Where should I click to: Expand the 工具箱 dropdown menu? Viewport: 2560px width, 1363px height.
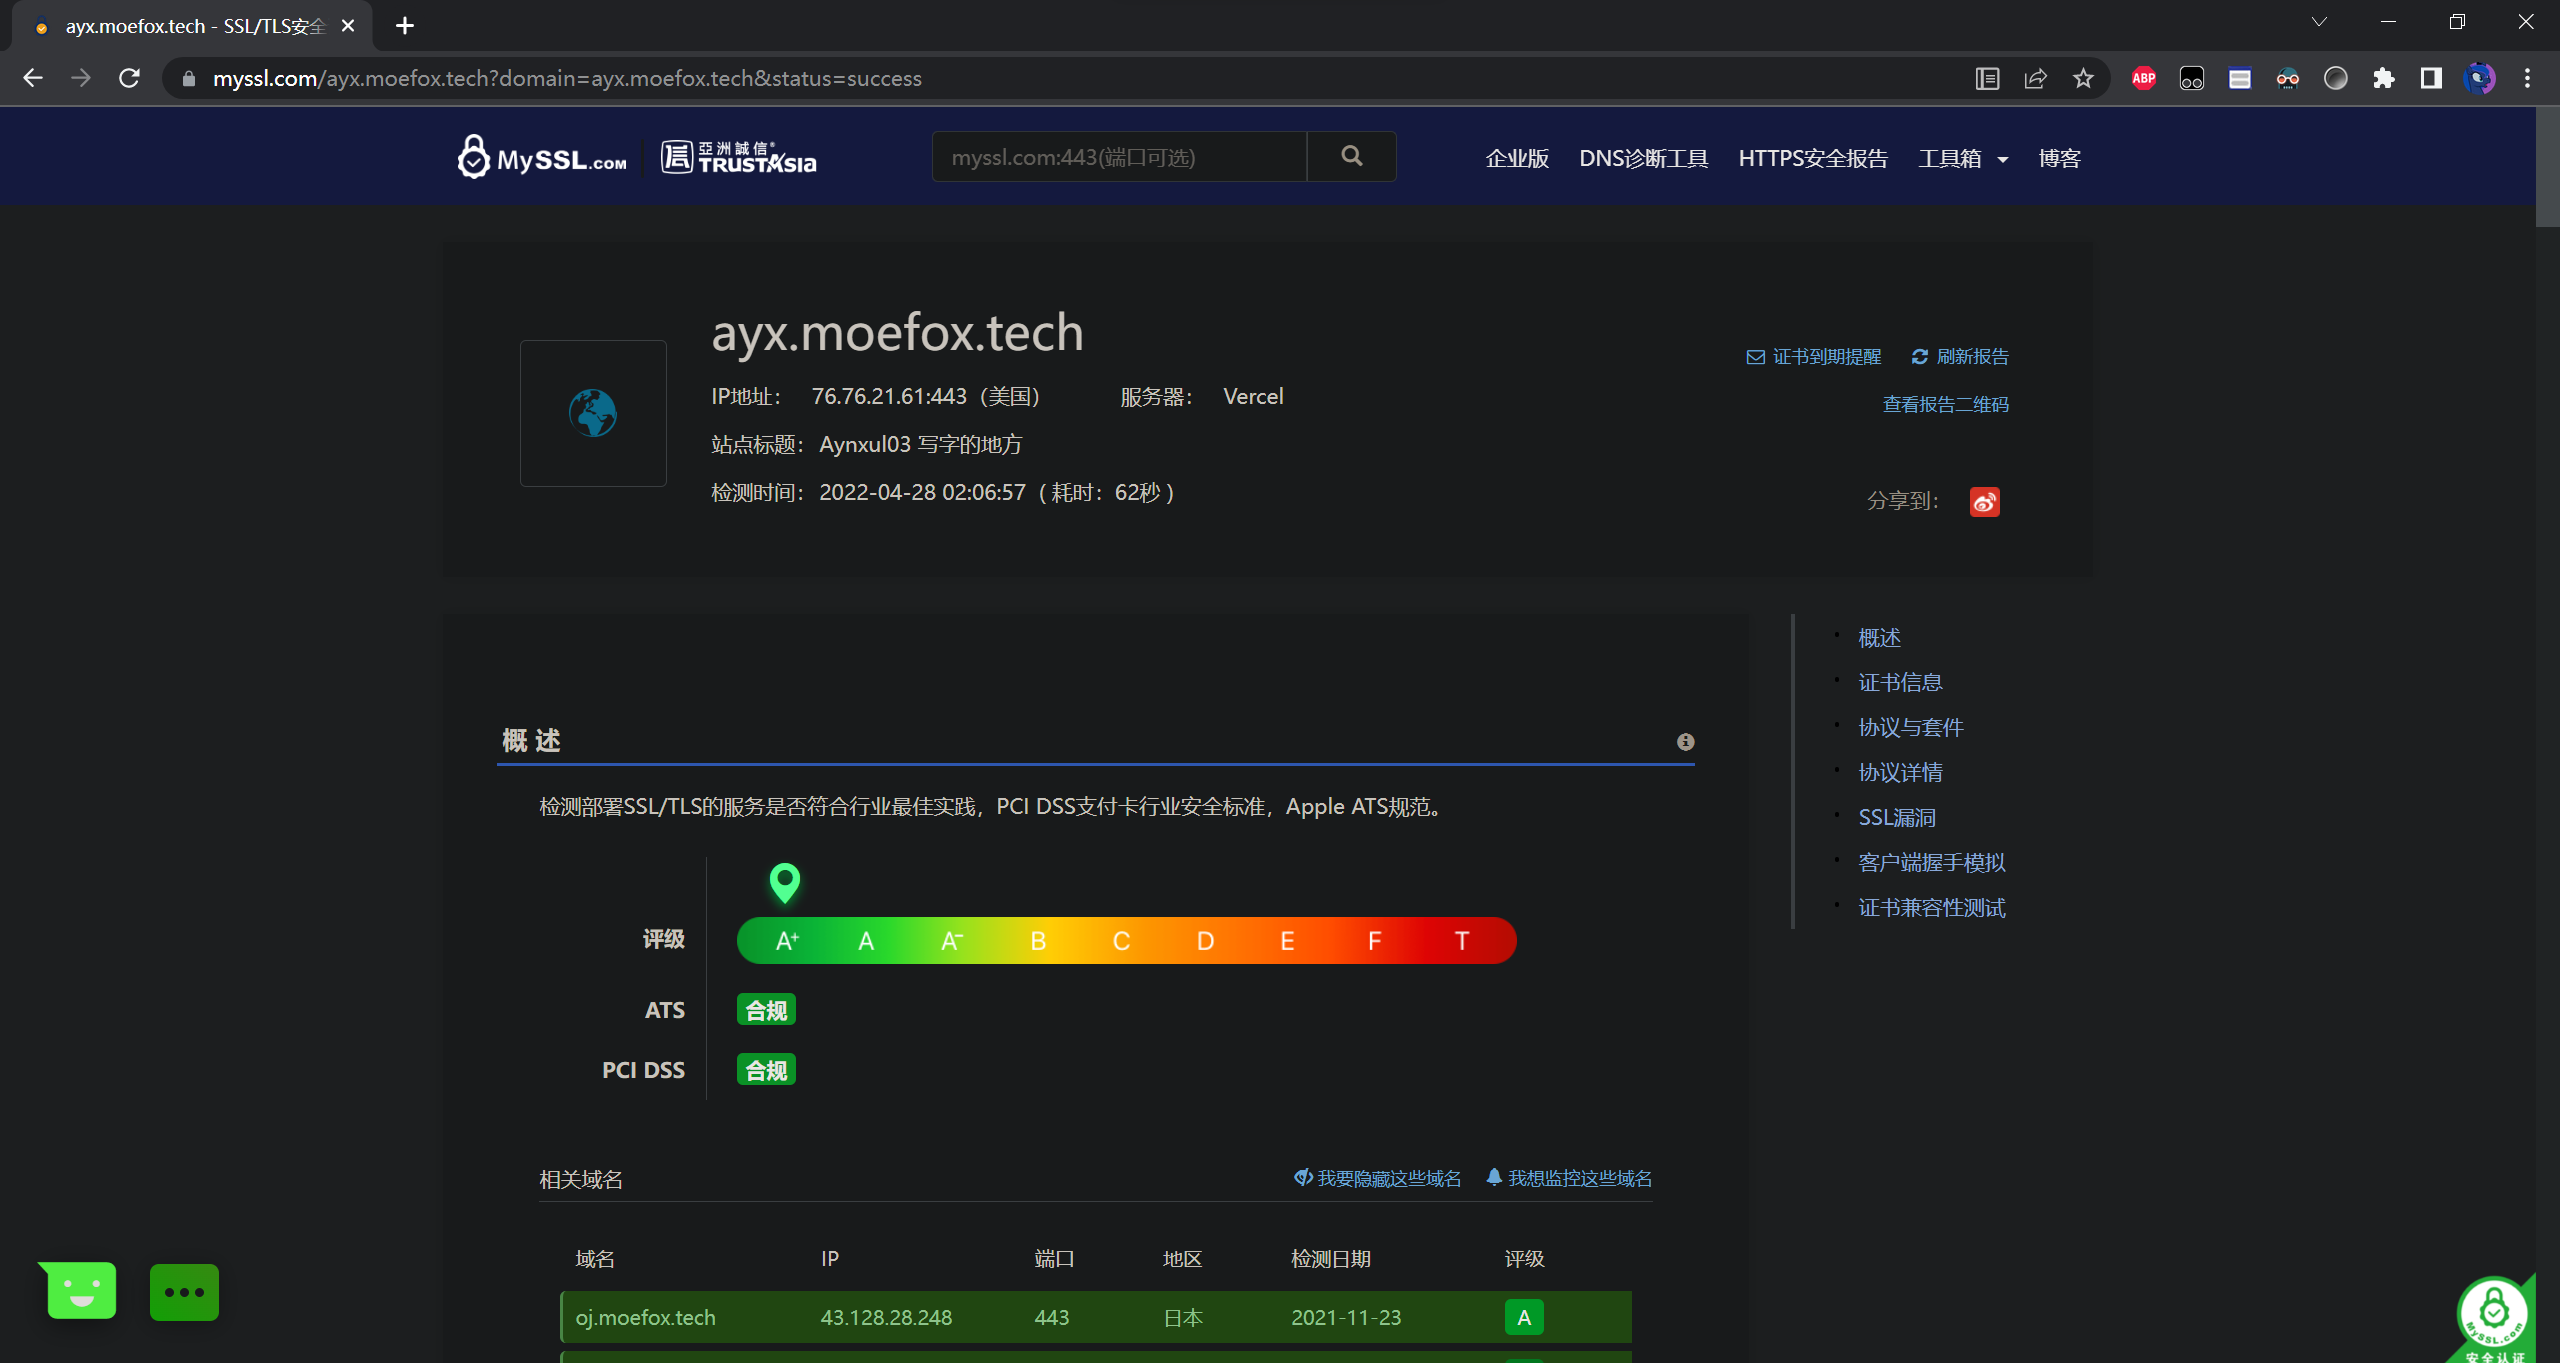click(1963, 158)
